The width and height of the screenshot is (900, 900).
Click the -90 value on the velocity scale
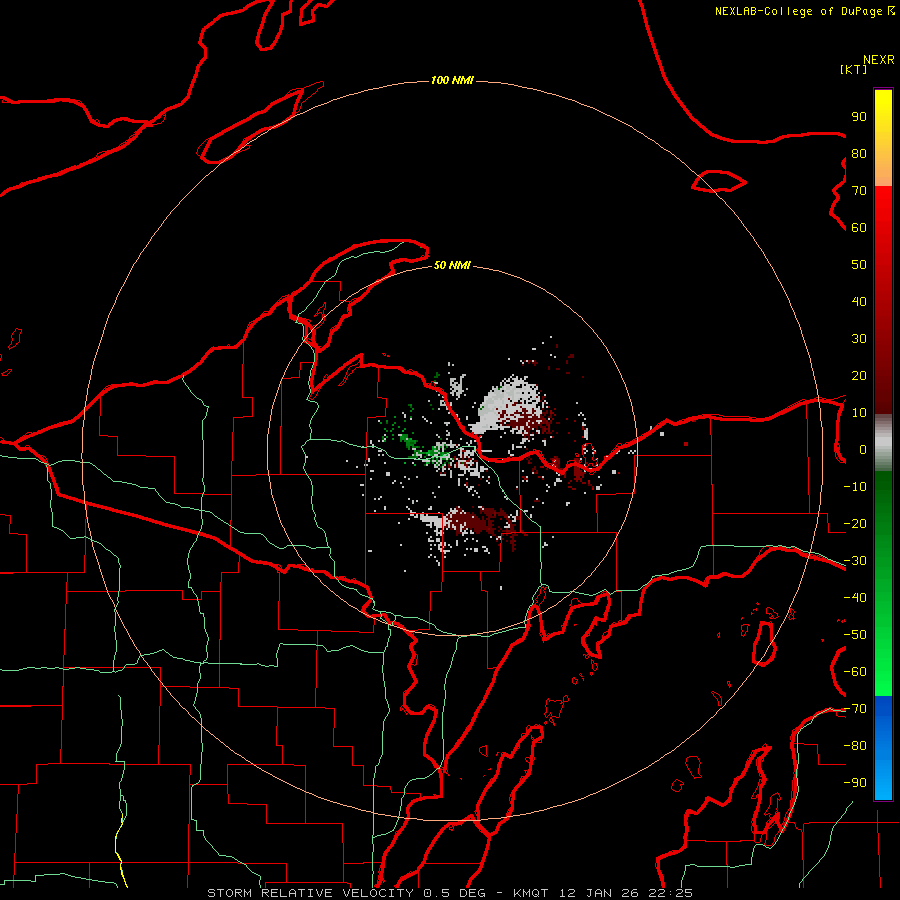point(855,783)
